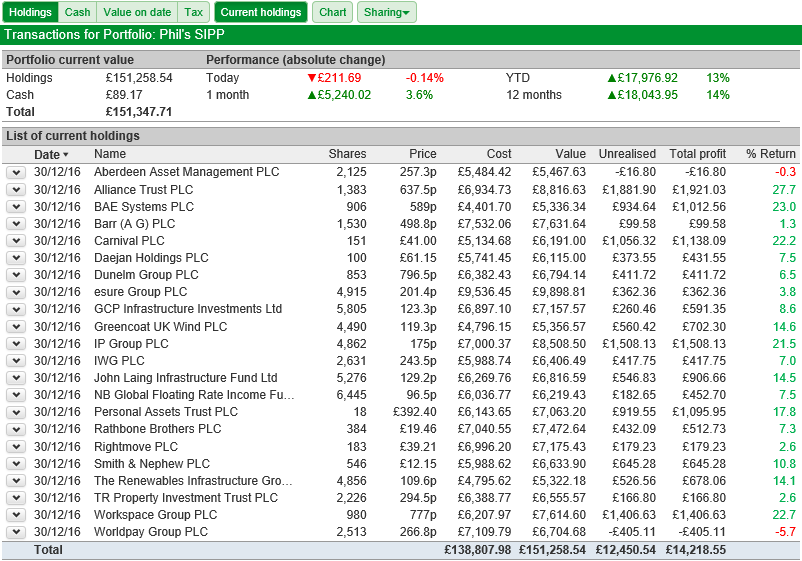Open the Tax tab

(x=194, y=12)
